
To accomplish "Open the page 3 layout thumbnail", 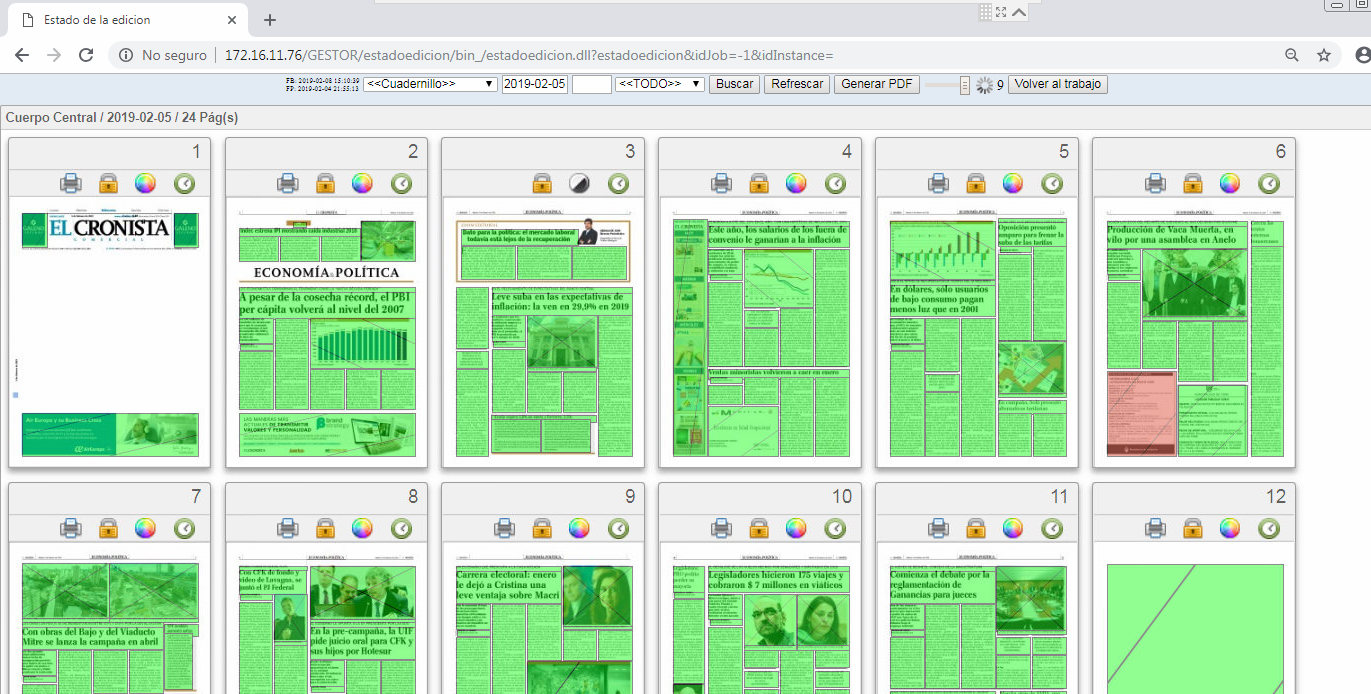I will 543,332.
